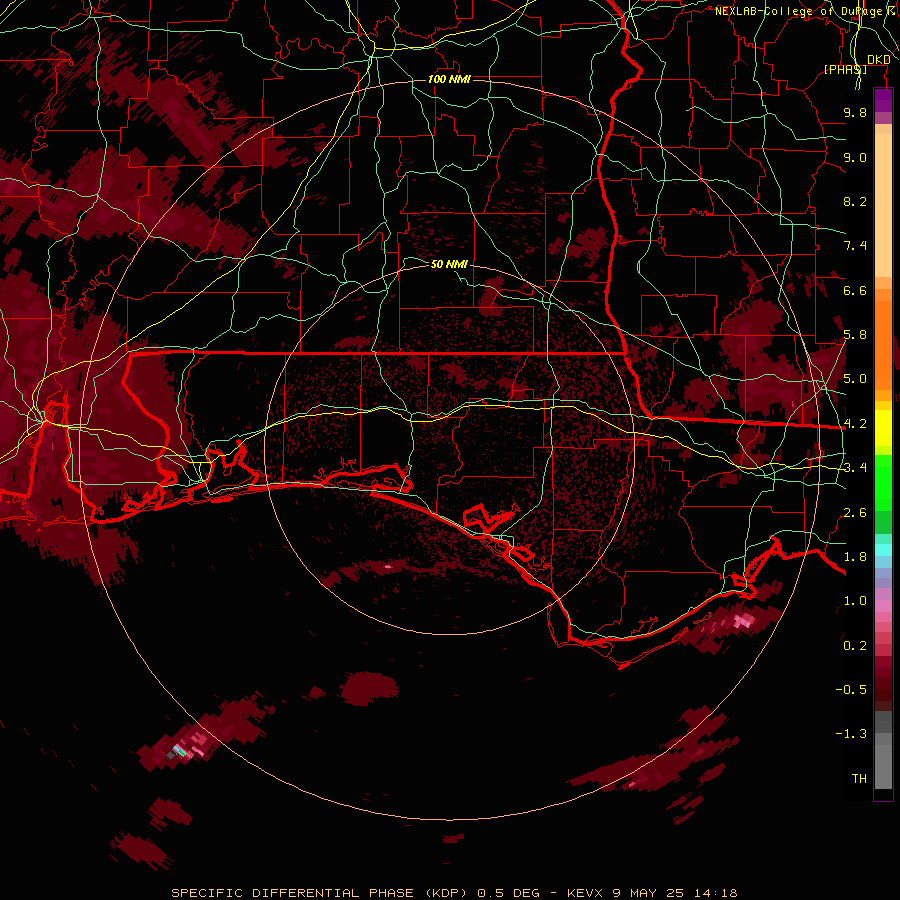Click the 4.2 value on the scale
Viewport: 900px width, 900px height.
(x=855, y=424)
